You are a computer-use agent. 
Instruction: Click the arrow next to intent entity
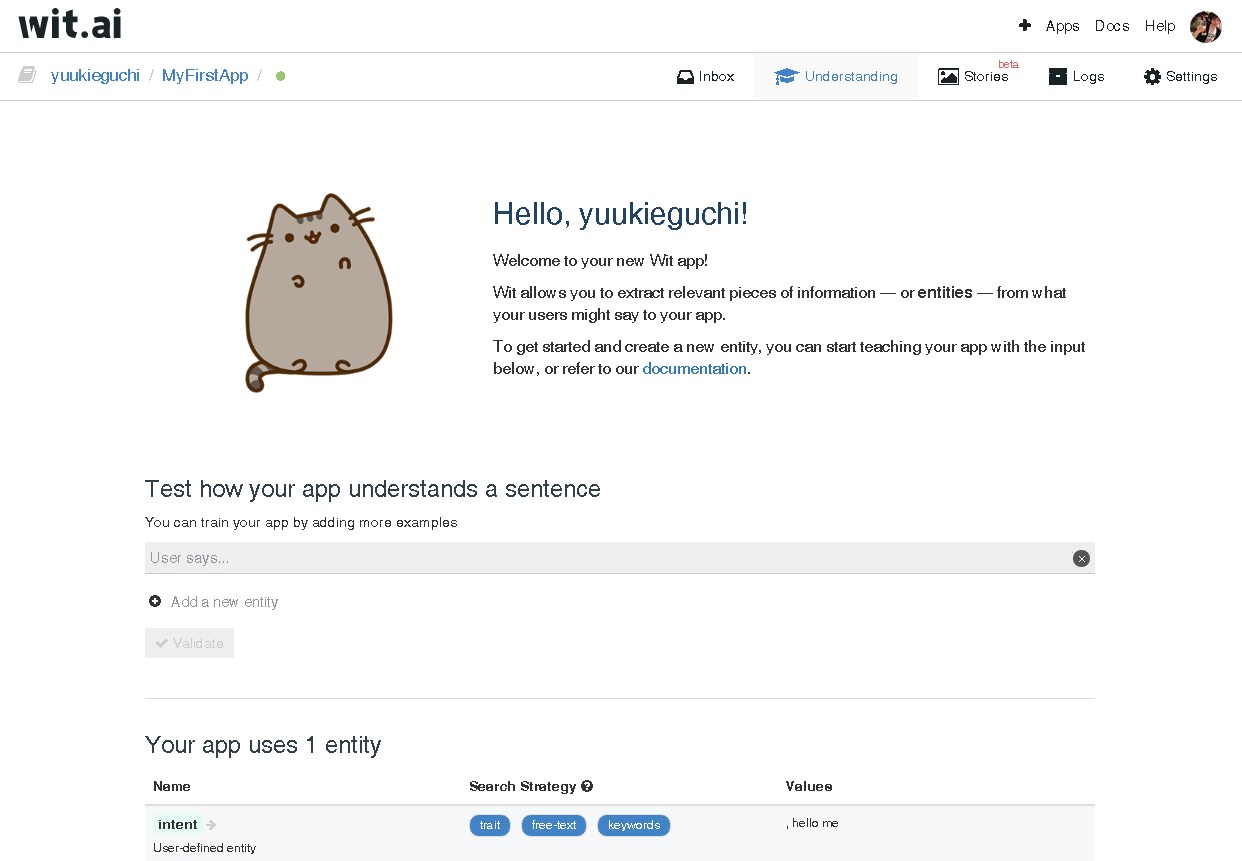[211, 825]
